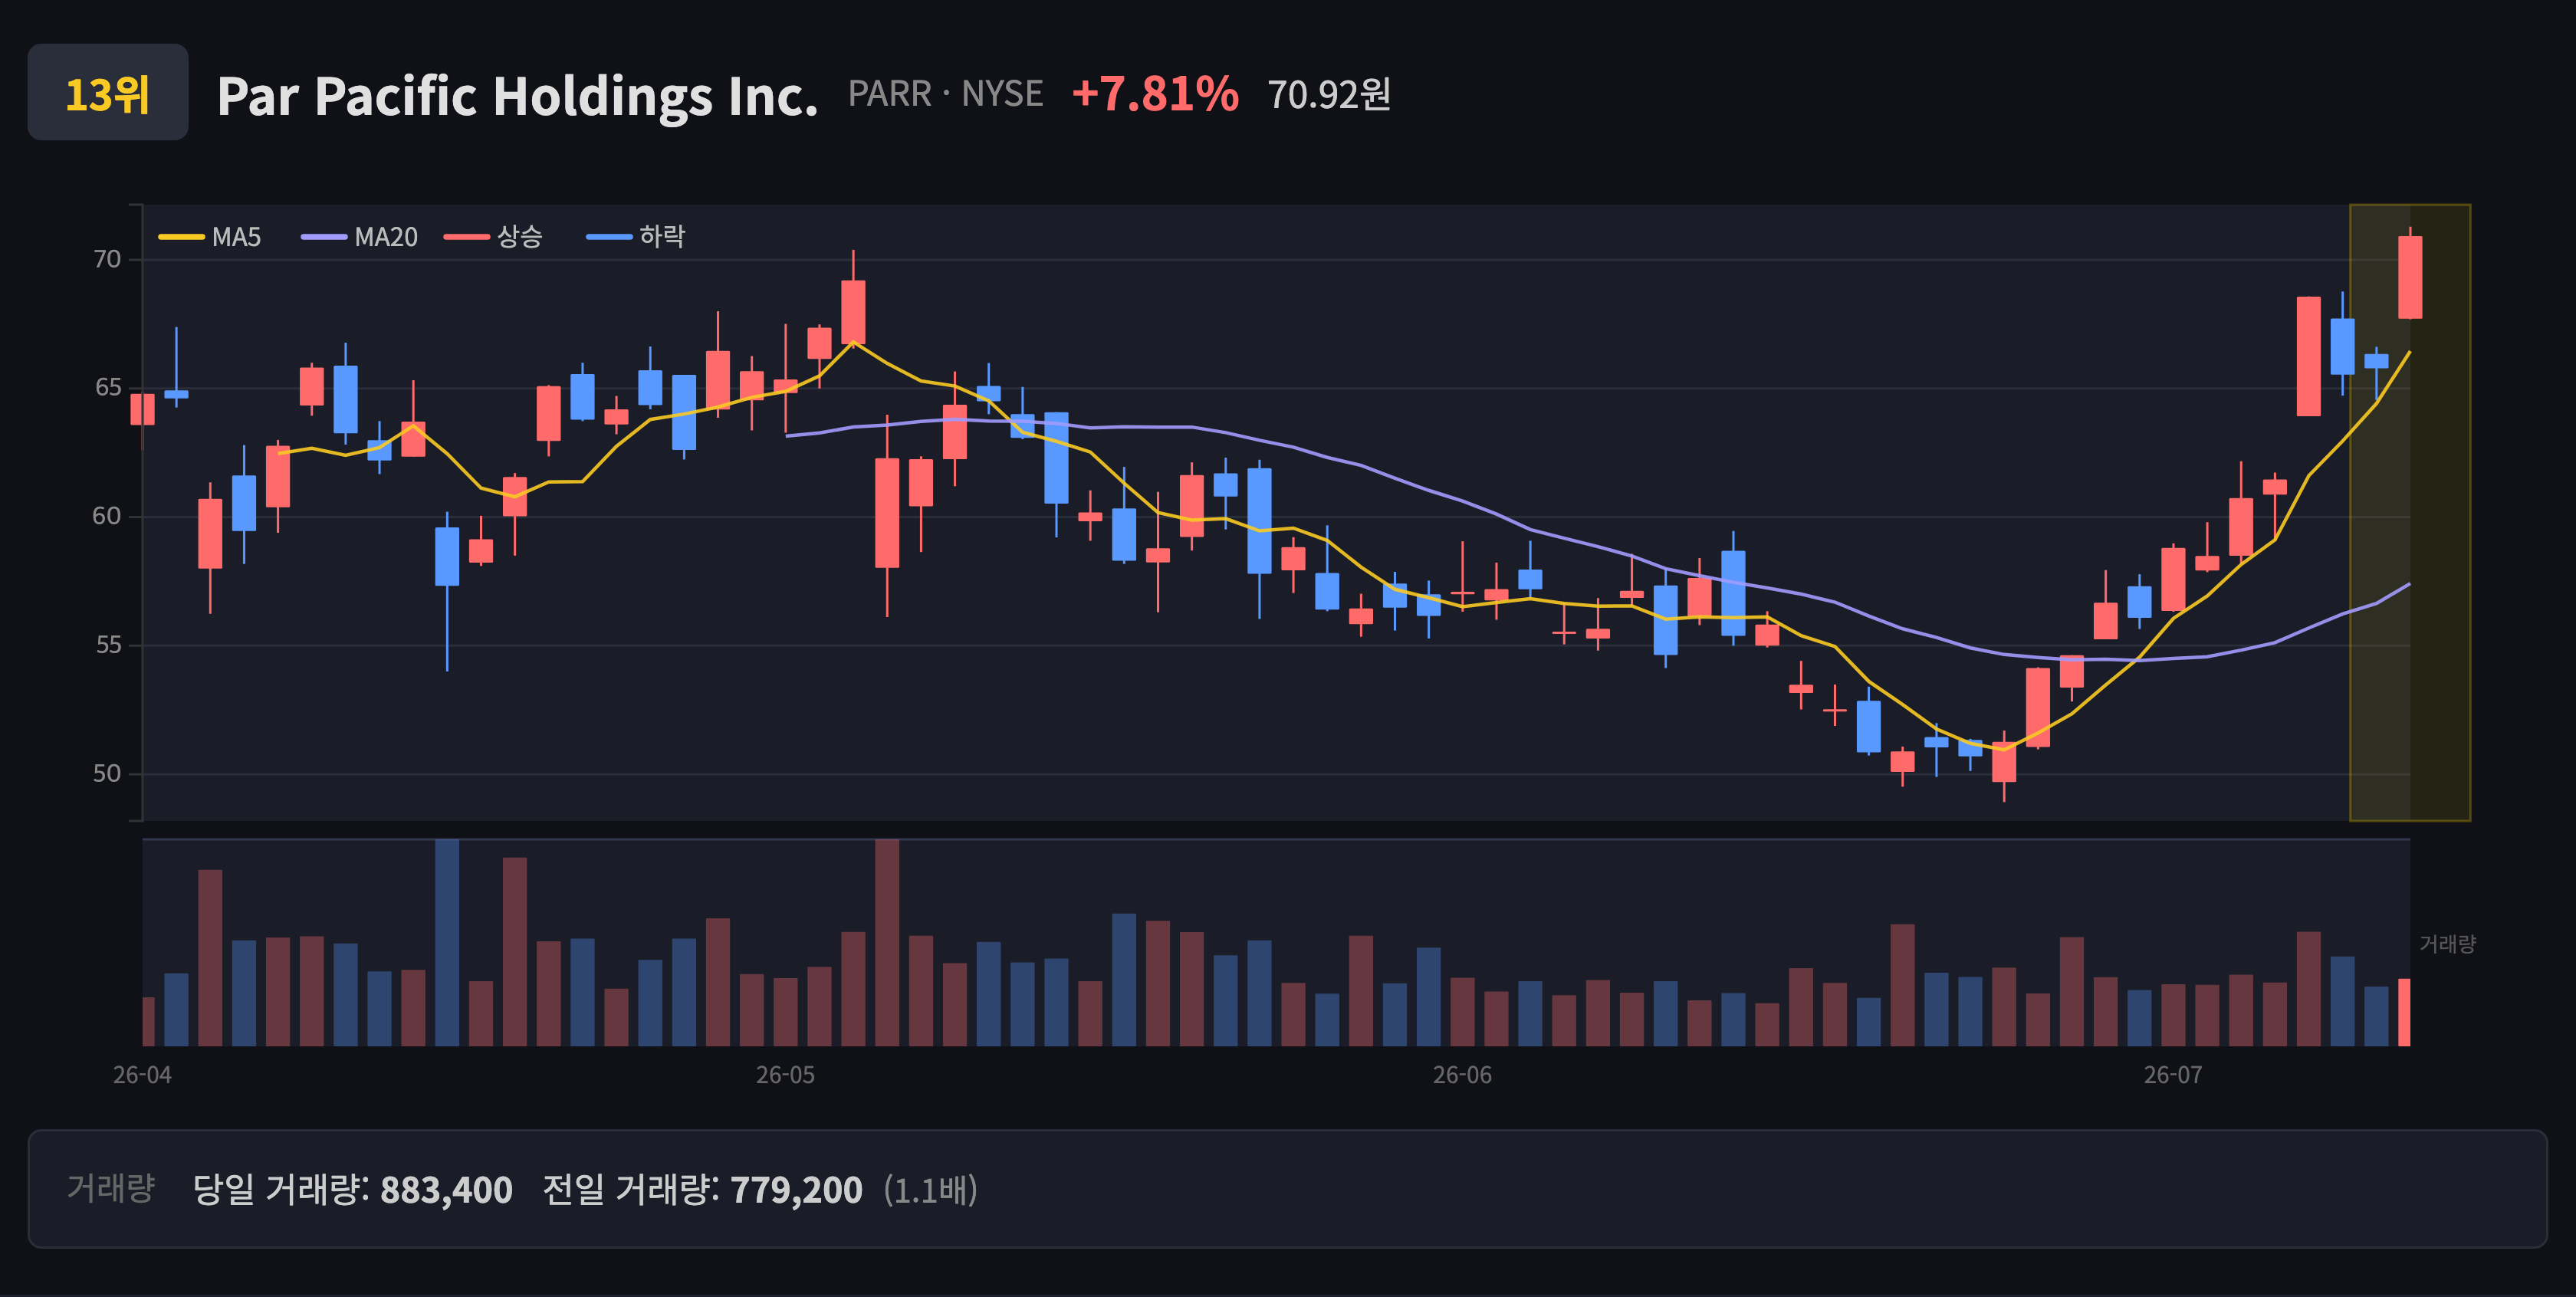Click the 26-07 date axis label

coord(2173,1075)
